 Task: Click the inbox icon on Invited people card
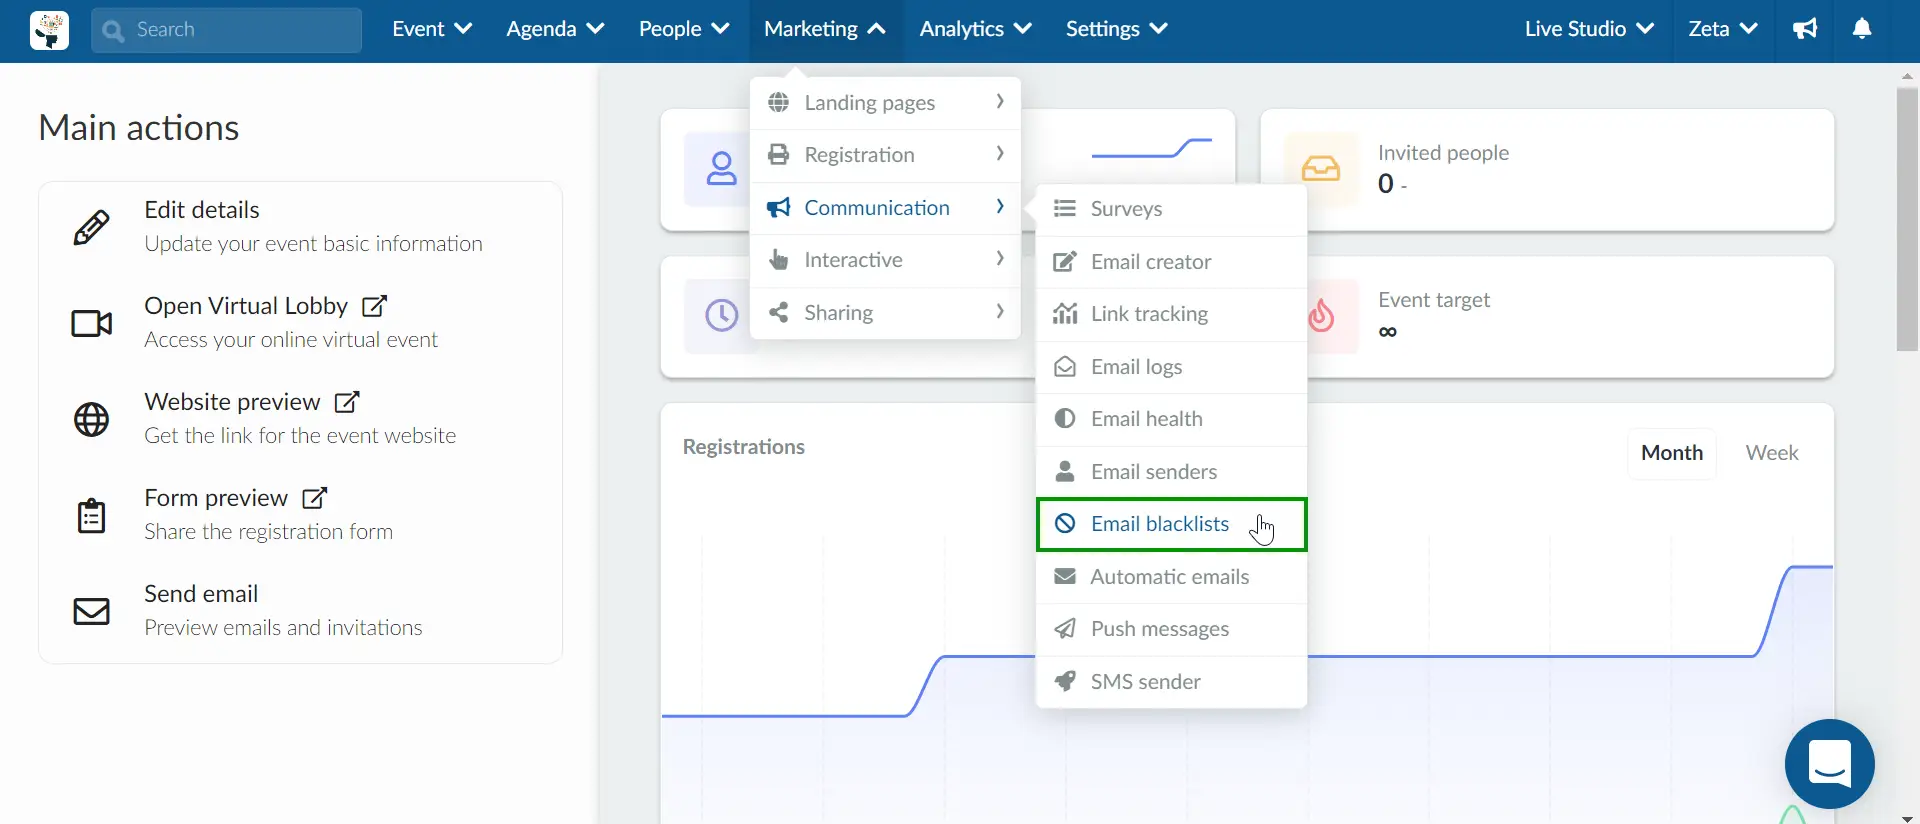(1321, 169)
